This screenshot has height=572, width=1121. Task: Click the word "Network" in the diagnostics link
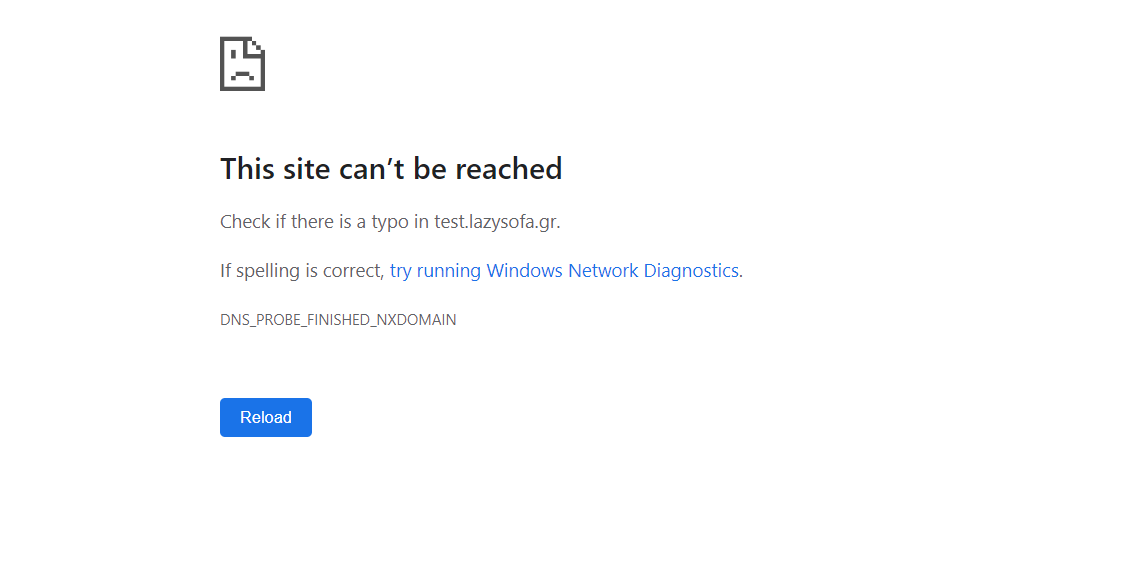[603, 270]
